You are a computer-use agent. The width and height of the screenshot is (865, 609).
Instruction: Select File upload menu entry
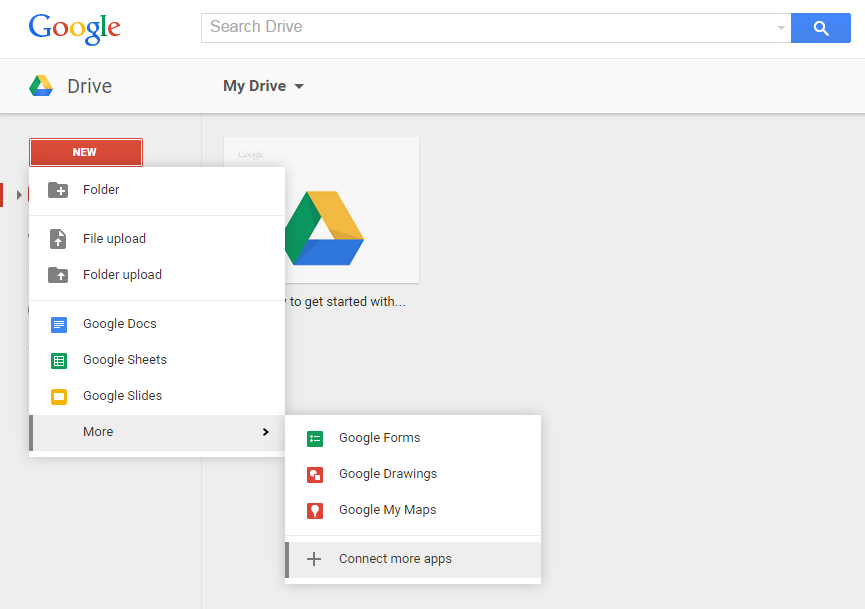click(x=157, y=239)
